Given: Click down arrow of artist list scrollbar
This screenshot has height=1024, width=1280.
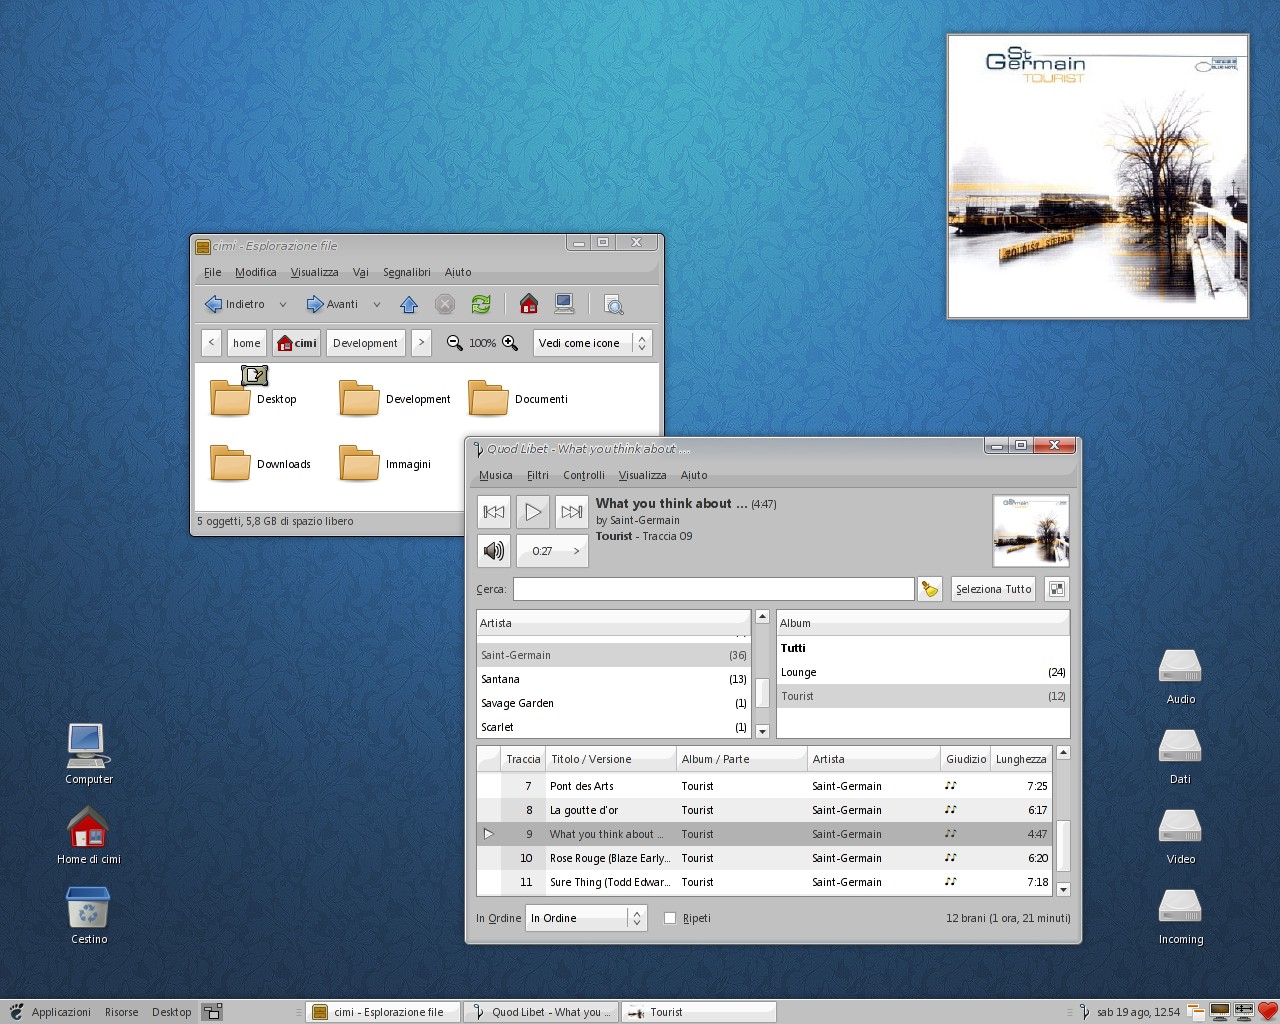Looking at the screenshot, I should point(762,731).
